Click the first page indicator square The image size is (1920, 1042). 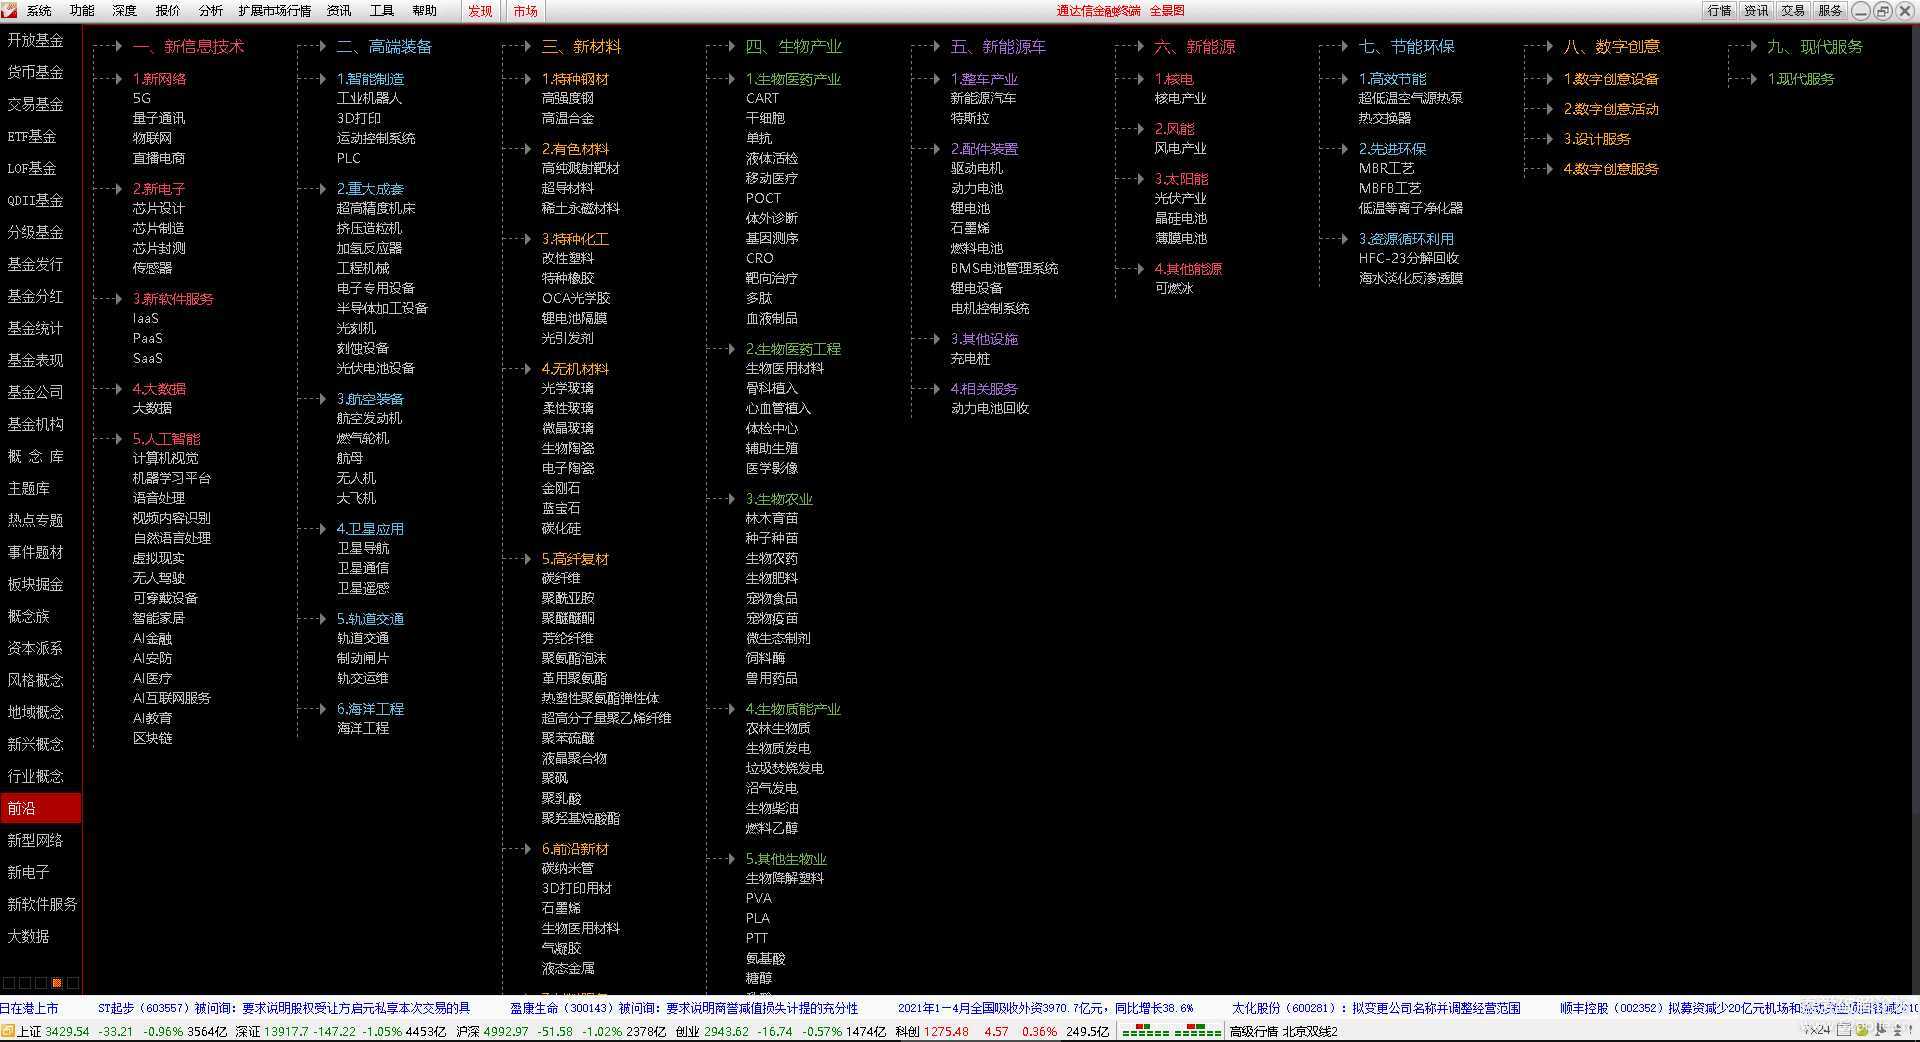click(8, 983)
